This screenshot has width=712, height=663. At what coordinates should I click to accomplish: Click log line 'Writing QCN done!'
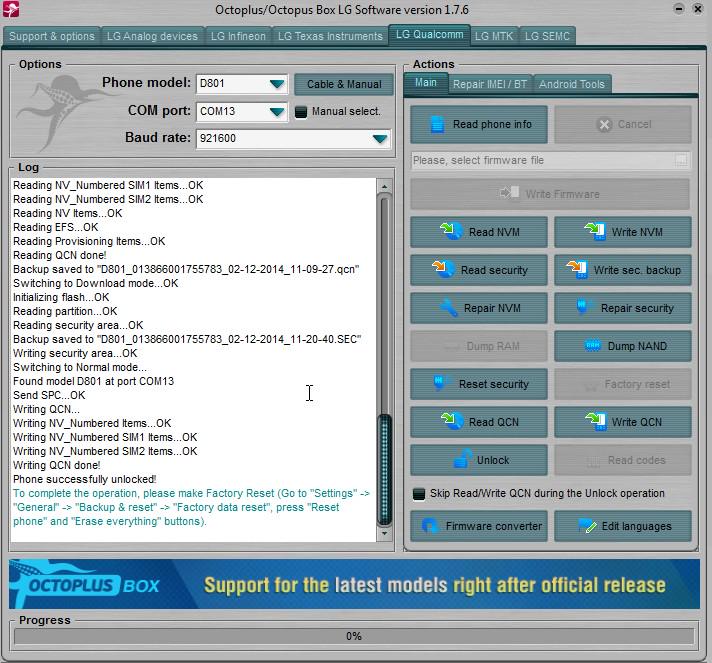click(57, 465)
